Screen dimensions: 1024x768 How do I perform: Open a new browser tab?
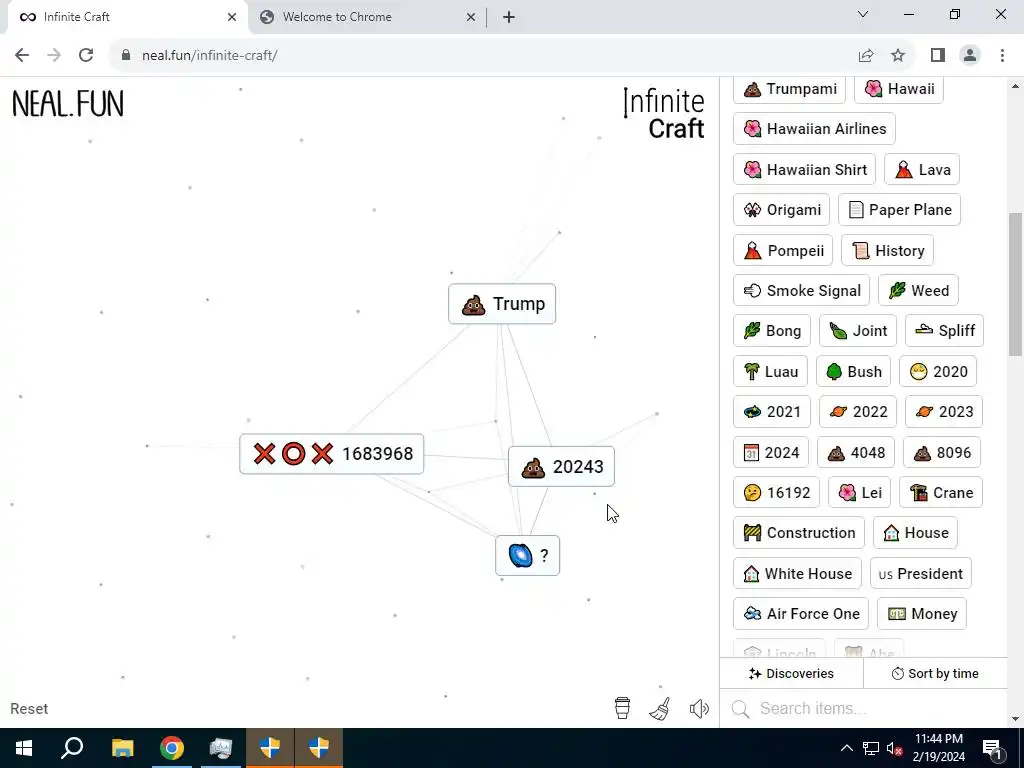coord(509,17)
